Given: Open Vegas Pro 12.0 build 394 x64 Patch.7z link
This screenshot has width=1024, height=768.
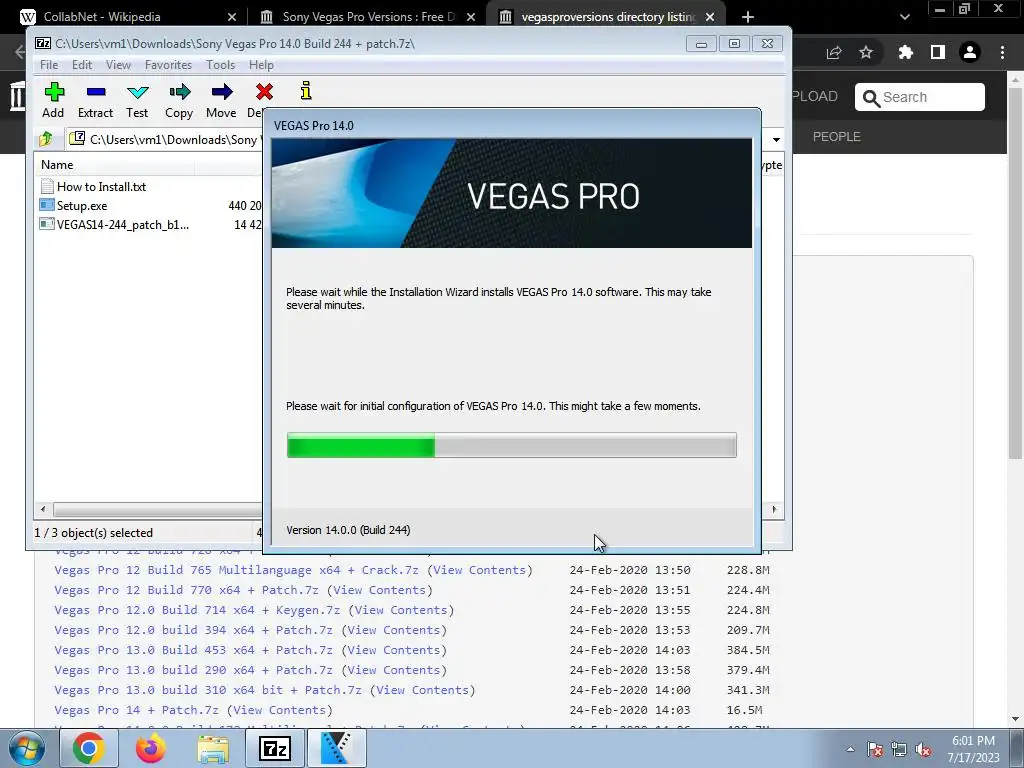Looking at the screenshot, I should [x=193, y=630].
